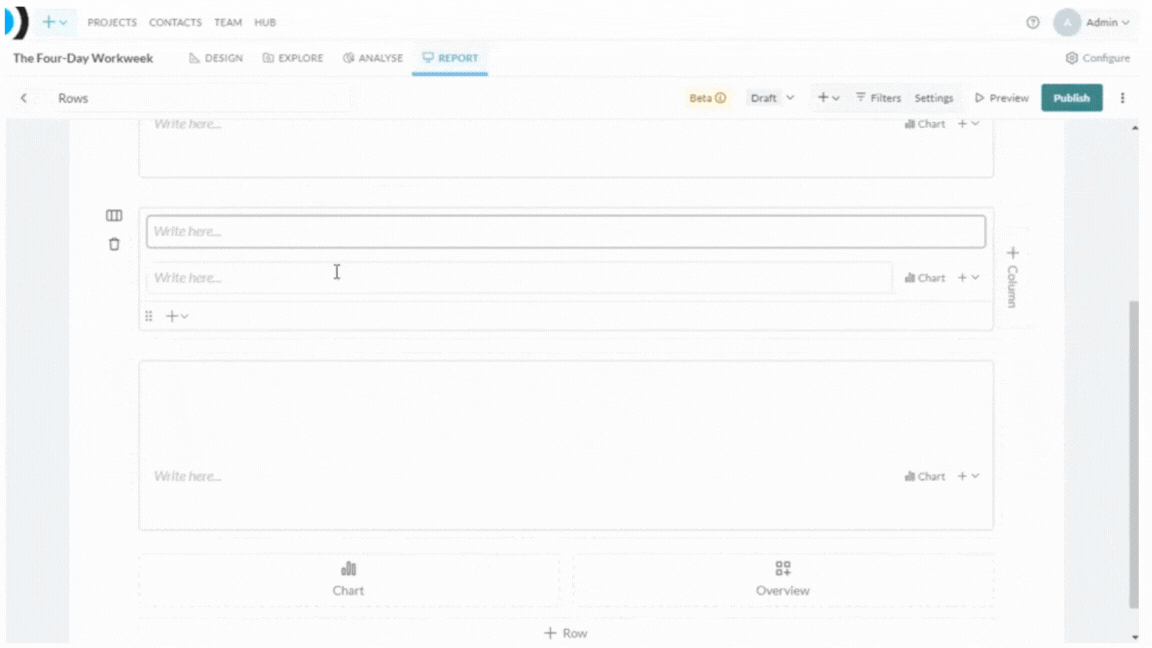Screen dimensions: 1152x648
Task: Click the scrollbar up arrow
Action: [1134, 128]
